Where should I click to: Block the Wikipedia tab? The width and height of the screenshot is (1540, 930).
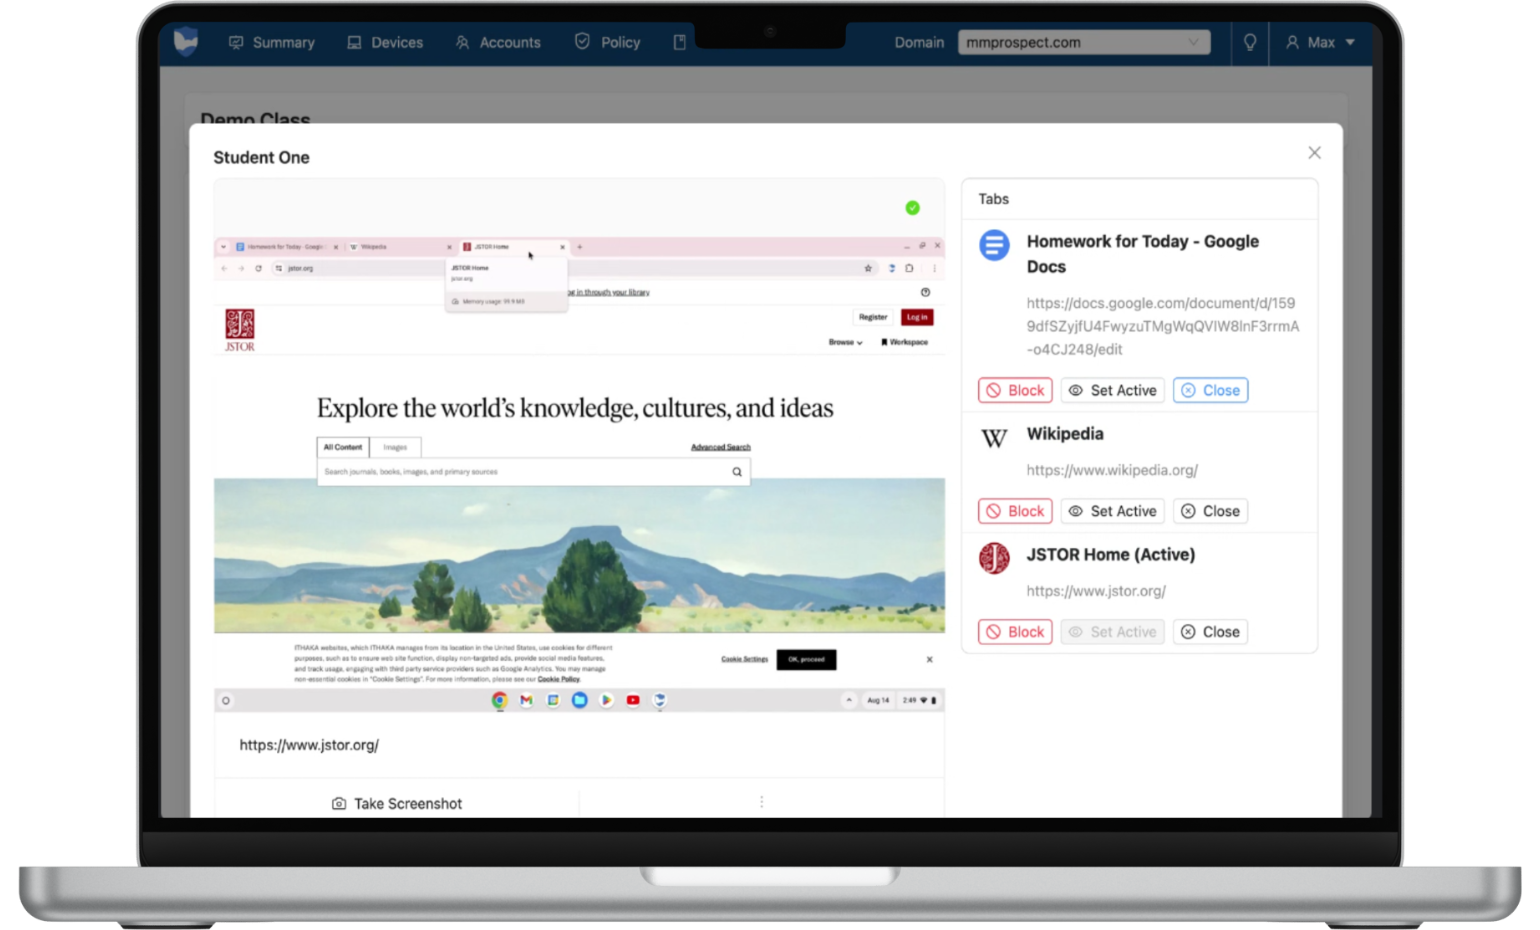[x=1015, y=511]
